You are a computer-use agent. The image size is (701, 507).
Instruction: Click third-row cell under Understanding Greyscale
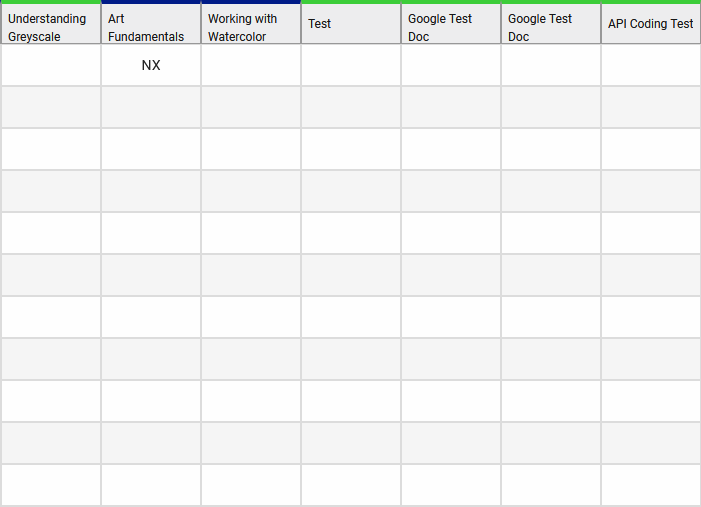pos(51,149)
